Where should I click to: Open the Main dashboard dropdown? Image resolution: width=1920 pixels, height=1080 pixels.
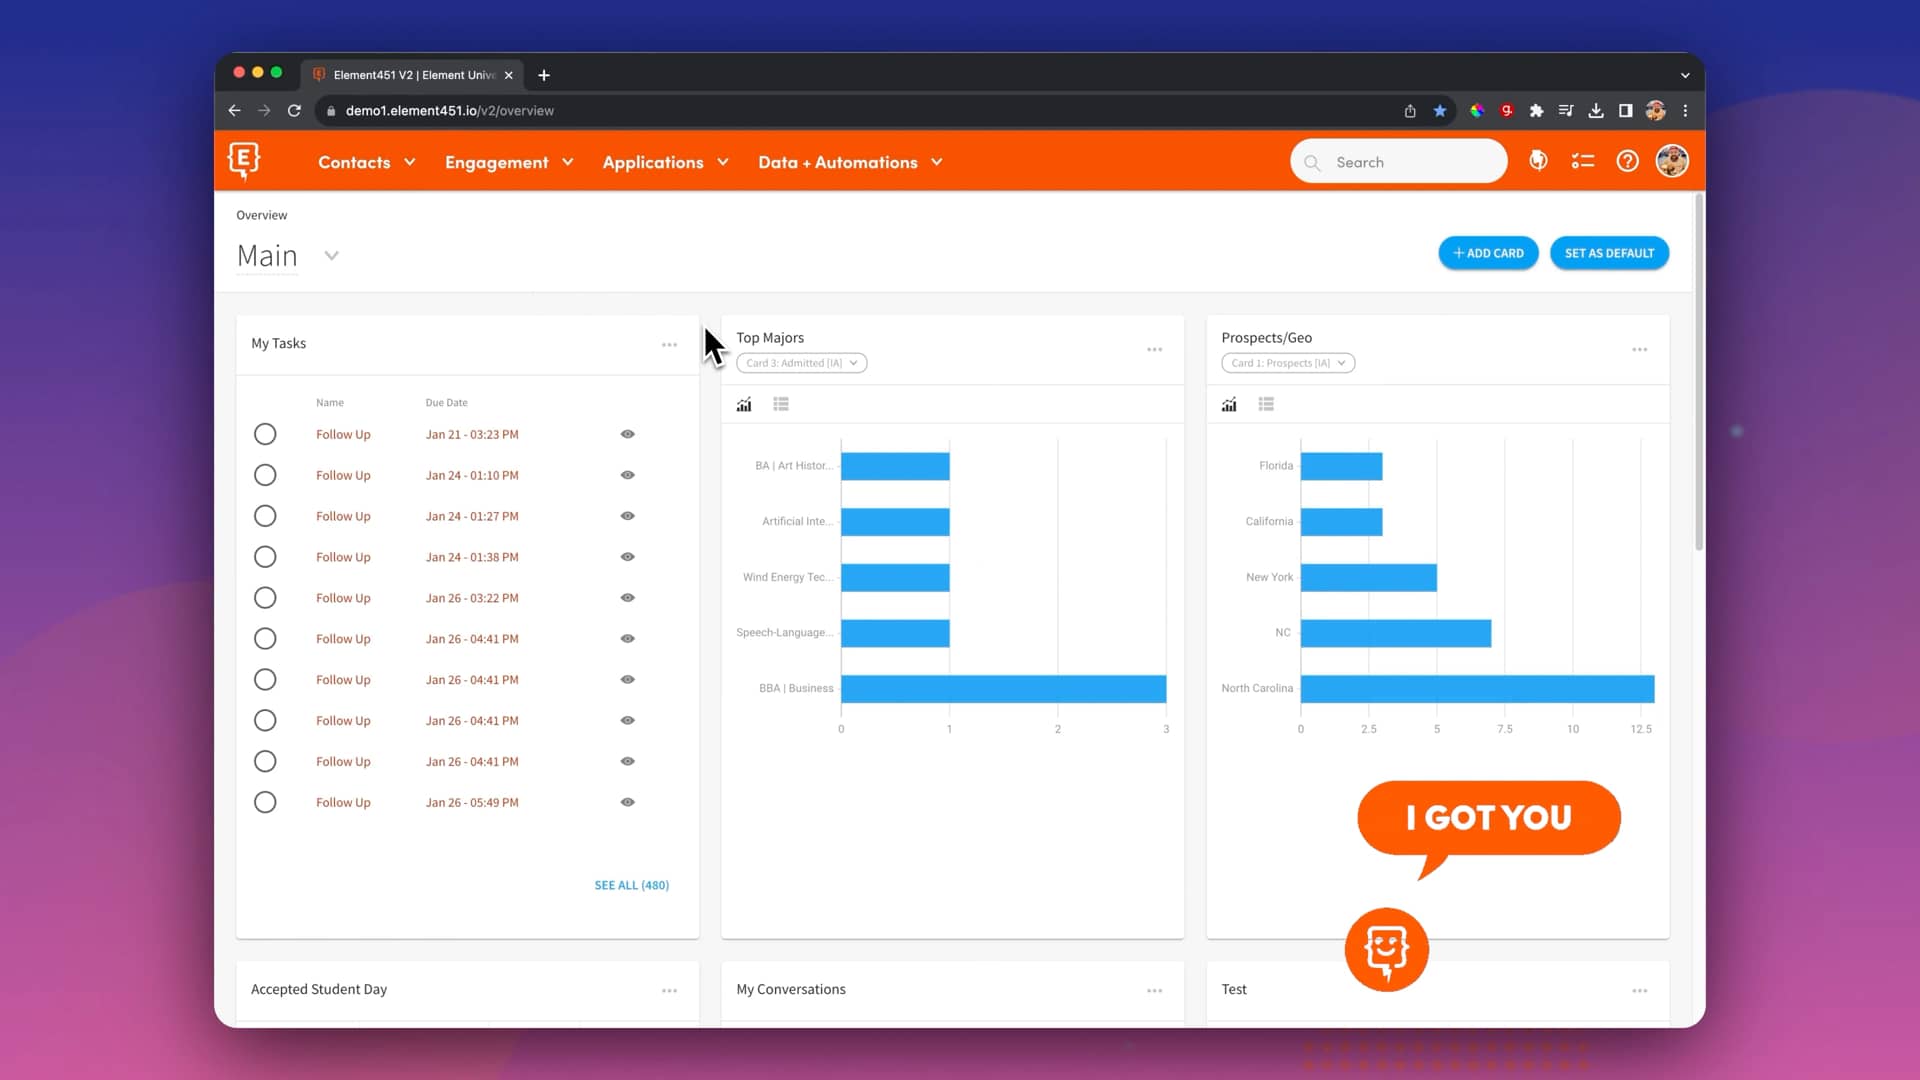(x=331, y=256)
